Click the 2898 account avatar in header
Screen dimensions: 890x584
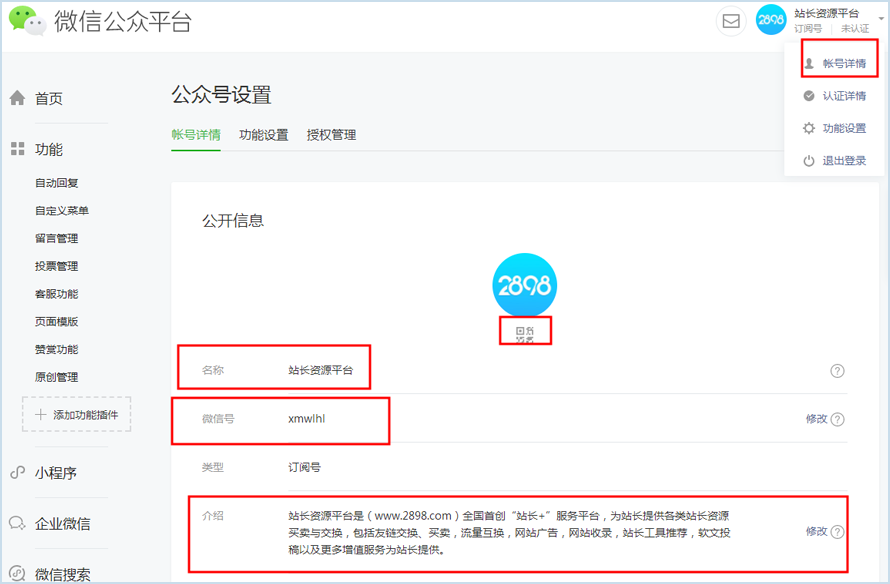(x=771, y=20)
